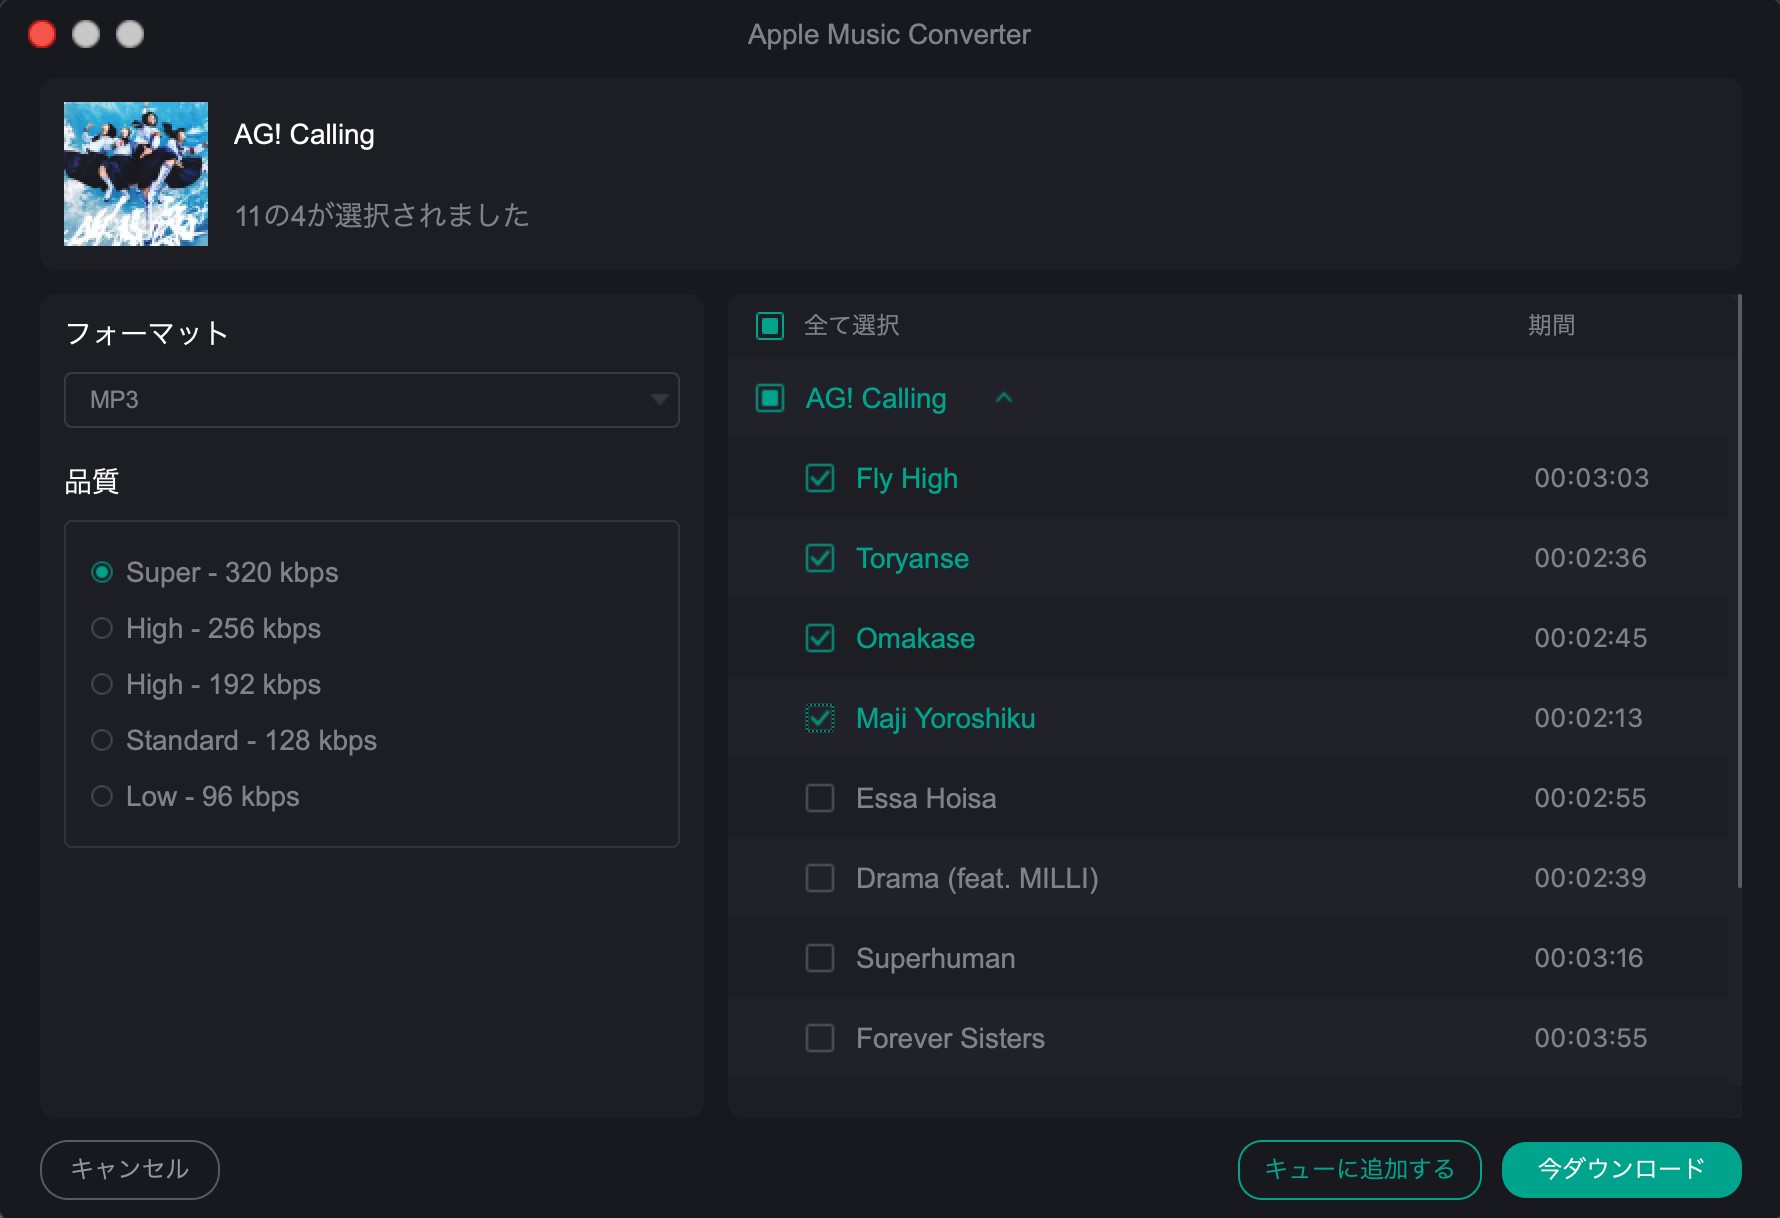The image size is (1780, 1218).
Task: Click the 00:03:55 duration value
Action: [x=1590, y=1038]
